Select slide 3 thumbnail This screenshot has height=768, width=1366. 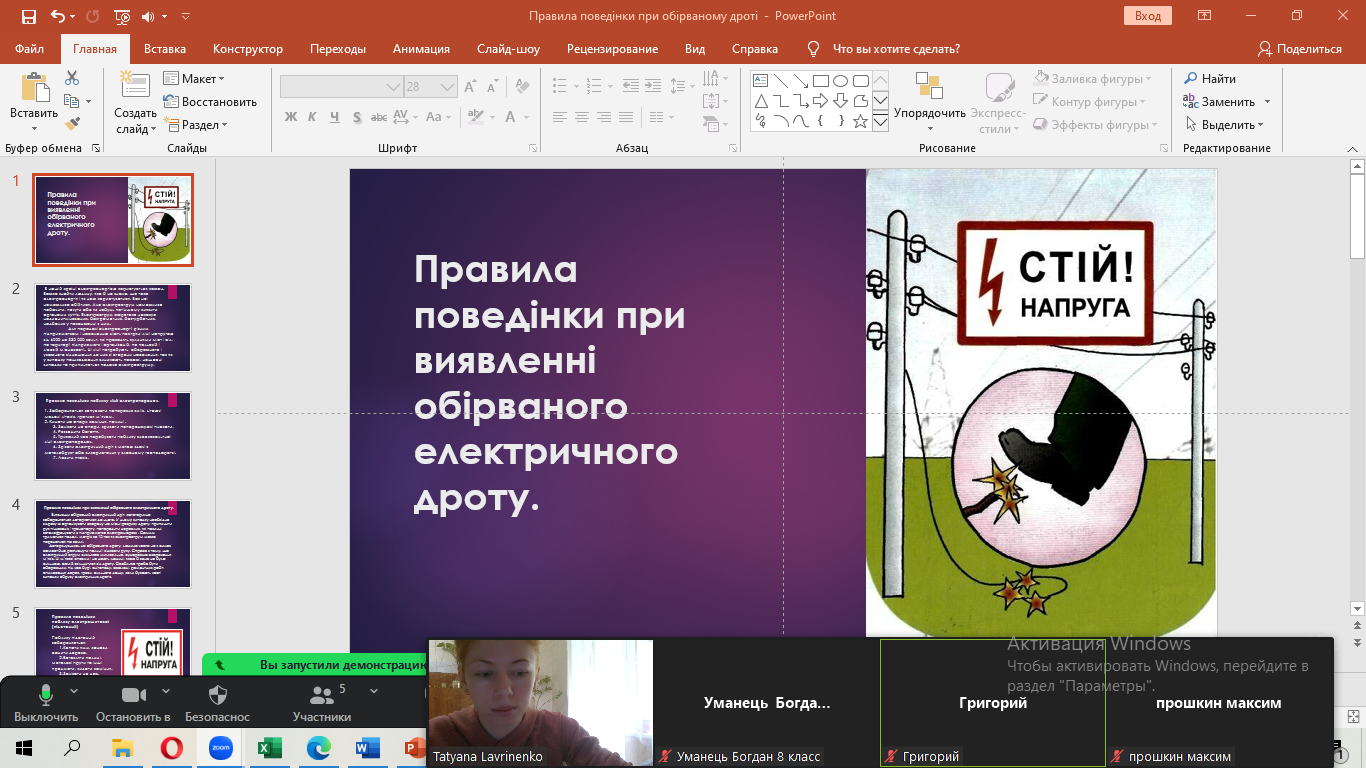113,435
